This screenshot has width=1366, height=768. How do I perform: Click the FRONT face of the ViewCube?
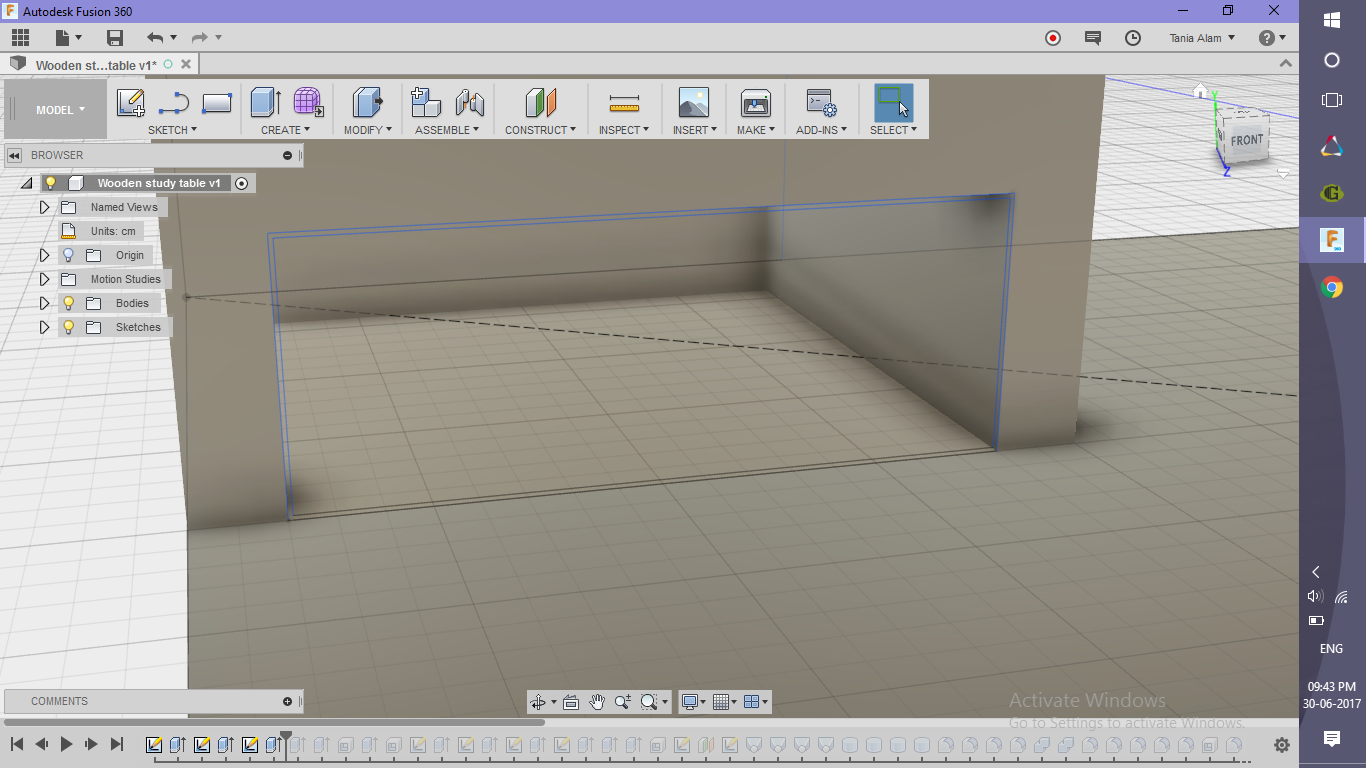[x=1247, y=140]
